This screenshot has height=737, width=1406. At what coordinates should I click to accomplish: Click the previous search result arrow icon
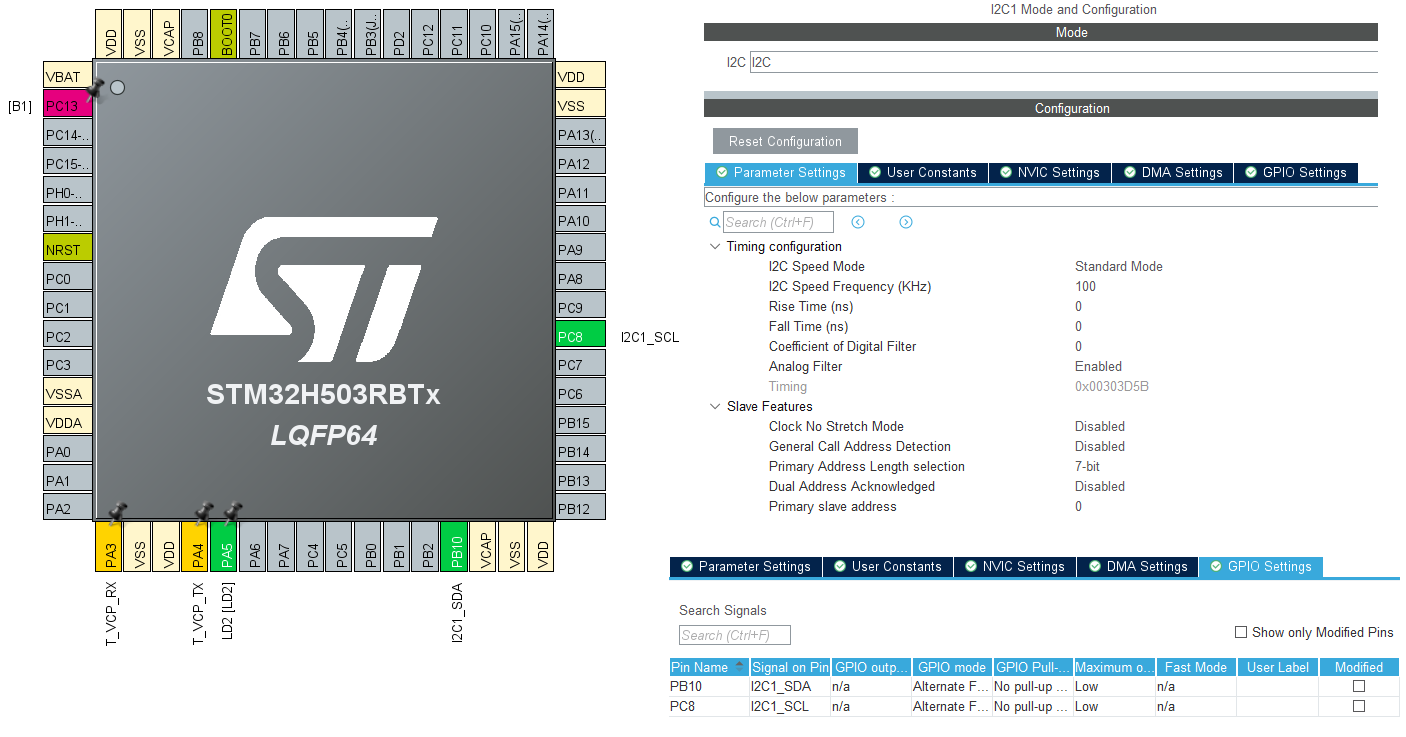point(858,222)
